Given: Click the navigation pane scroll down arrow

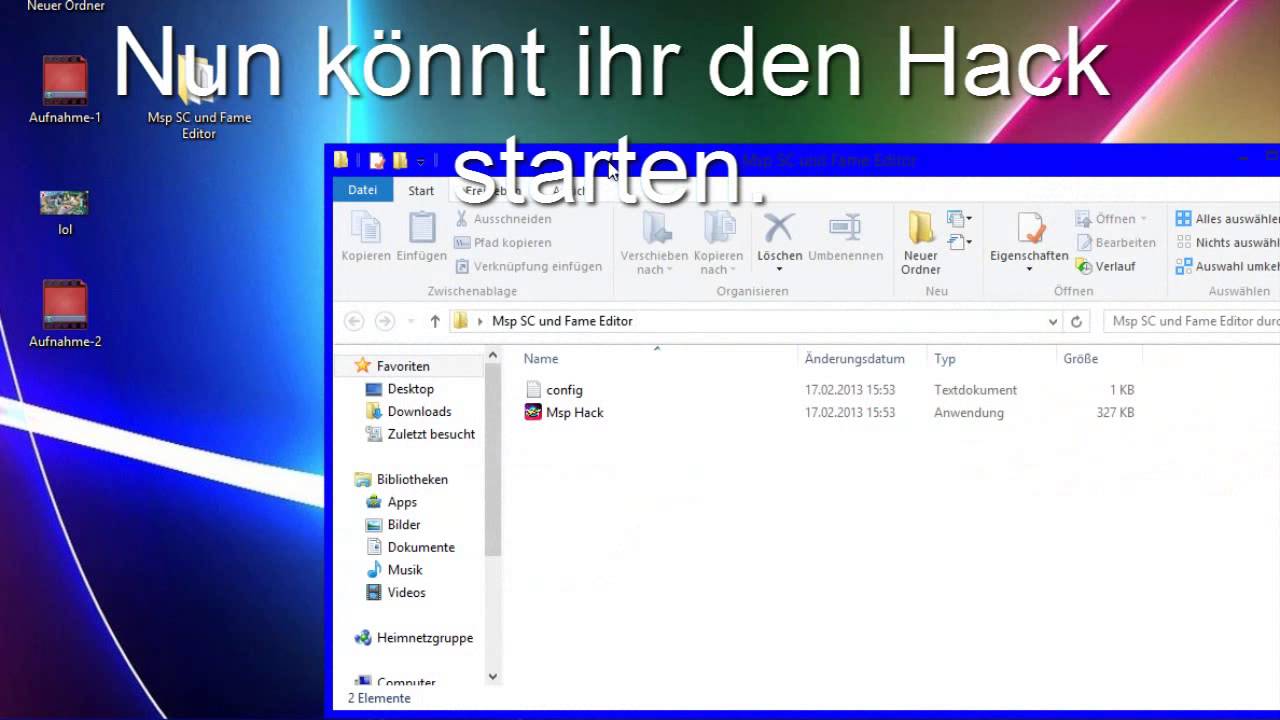Looking at the screenshot, I should [492, 677].
